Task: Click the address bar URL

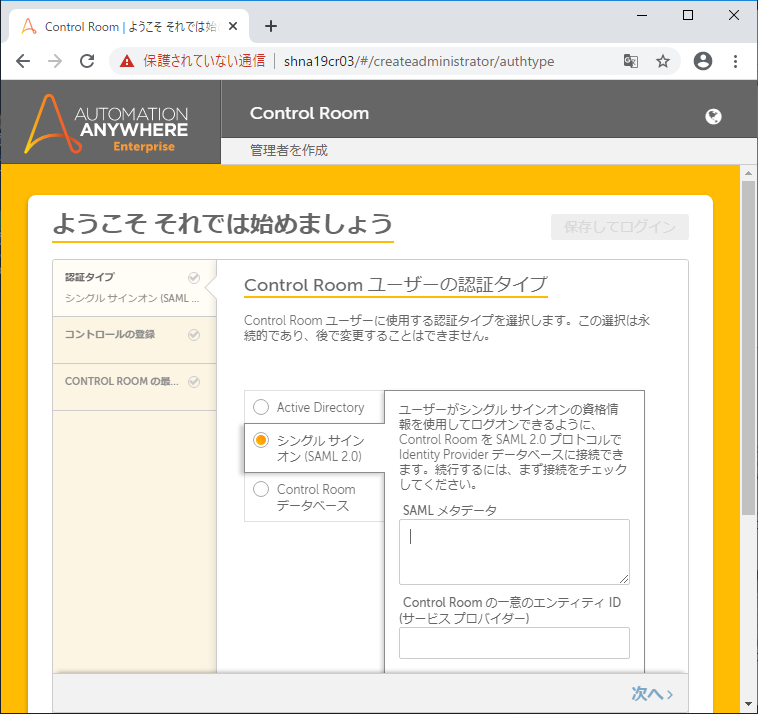Action: coord(419,61)
